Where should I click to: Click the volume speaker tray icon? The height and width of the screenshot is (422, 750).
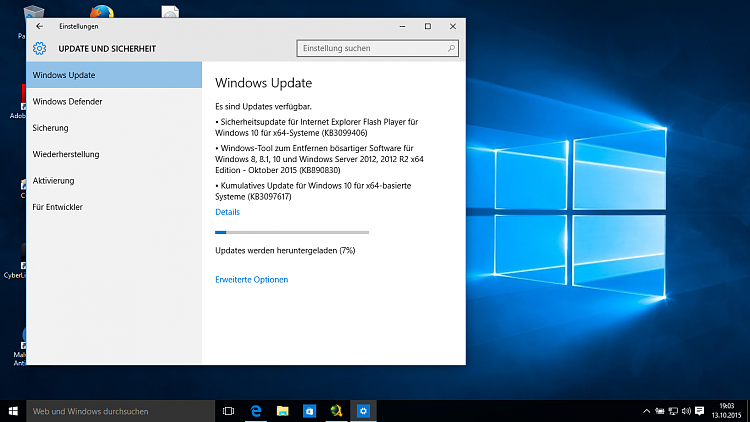(686, 411)
